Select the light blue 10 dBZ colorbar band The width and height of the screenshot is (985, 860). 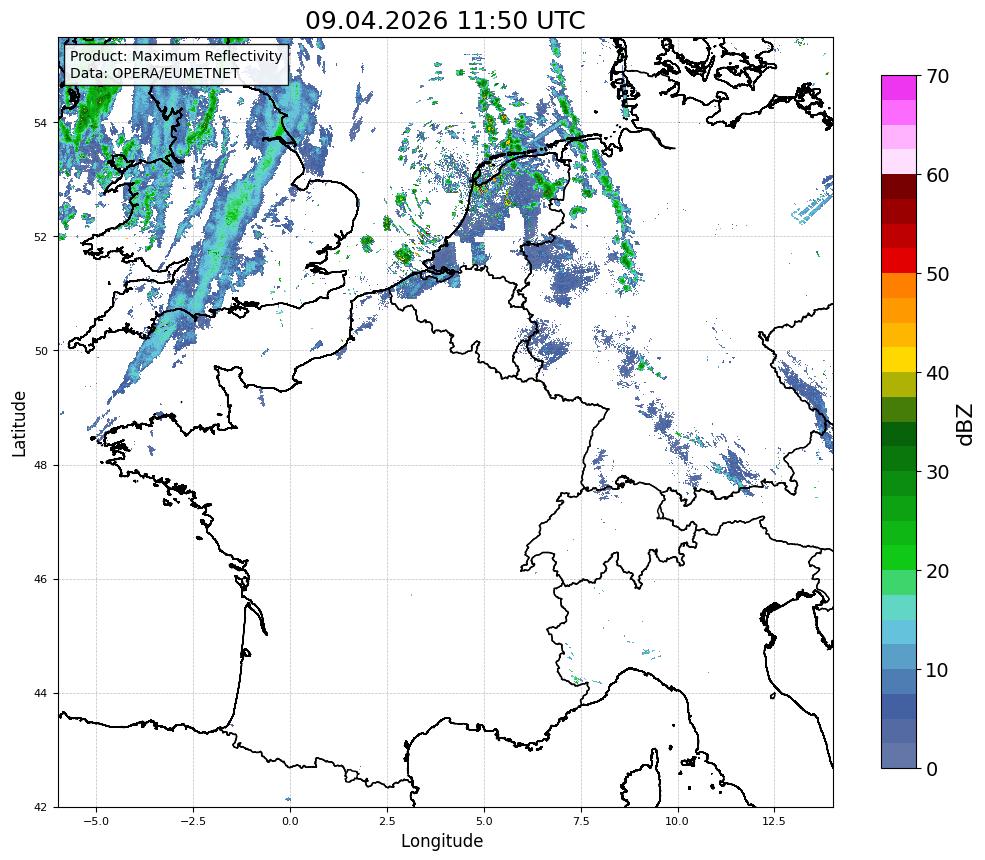[899, 656]
